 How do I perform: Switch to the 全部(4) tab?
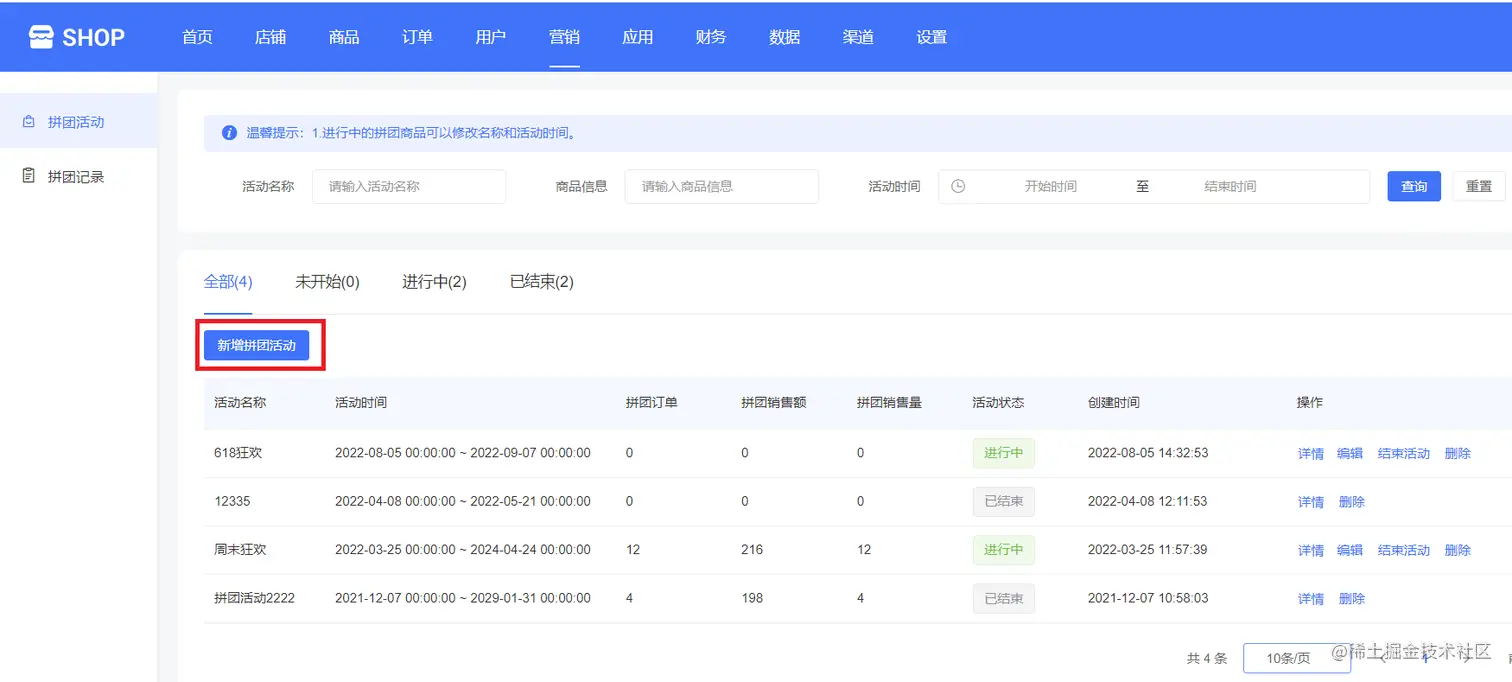pyautogui.click(x=228, y=282)
